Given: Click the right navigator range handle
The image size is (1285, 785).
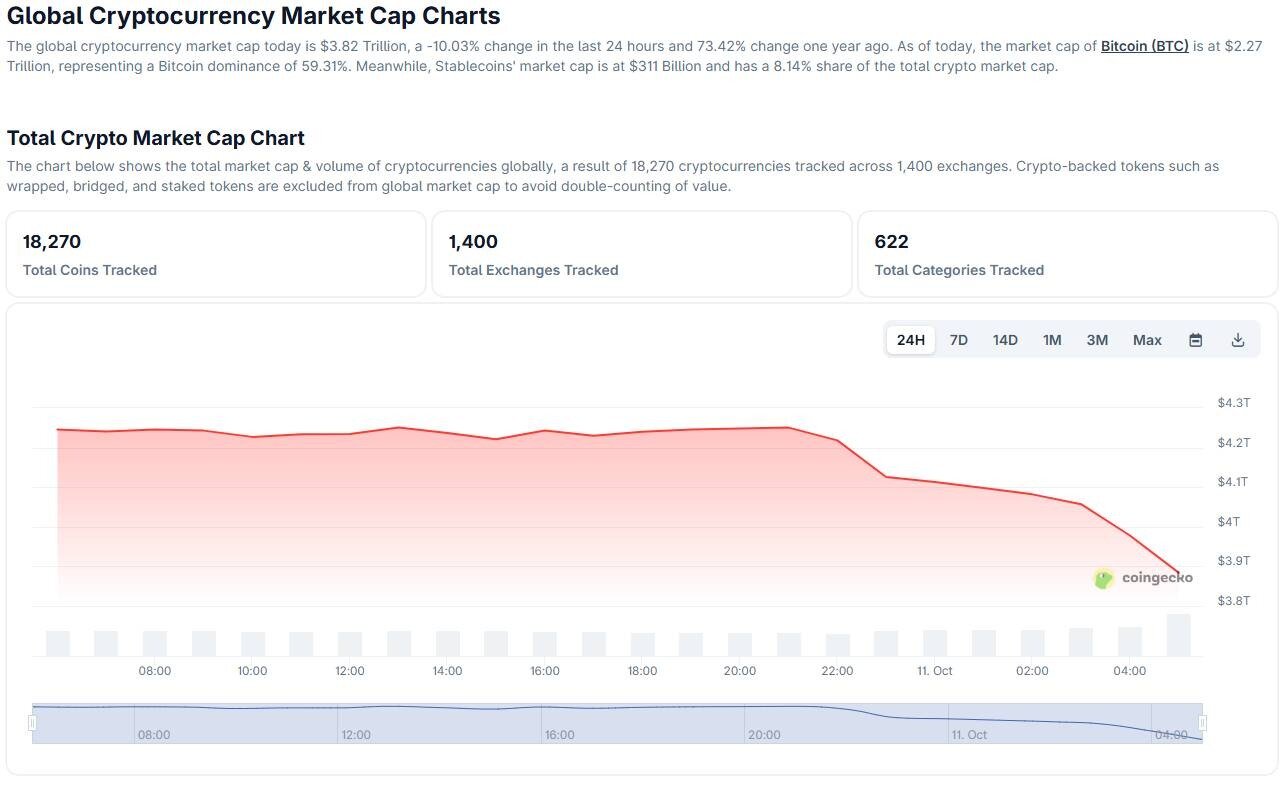Looking at the screenshot, I should pos(1202,723).
